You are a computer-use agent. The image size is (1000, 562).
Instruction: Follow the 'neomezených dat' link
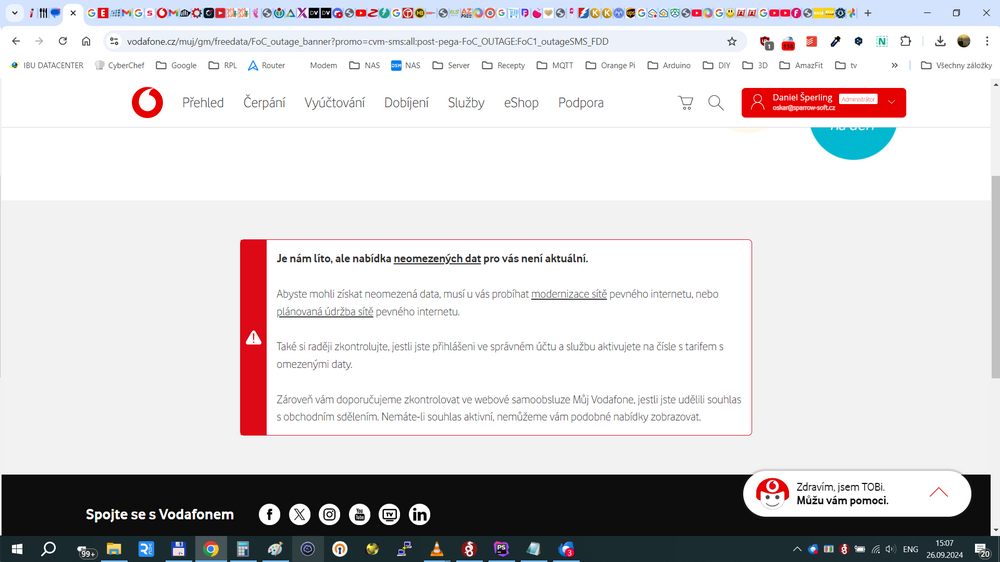coord(437,258)
